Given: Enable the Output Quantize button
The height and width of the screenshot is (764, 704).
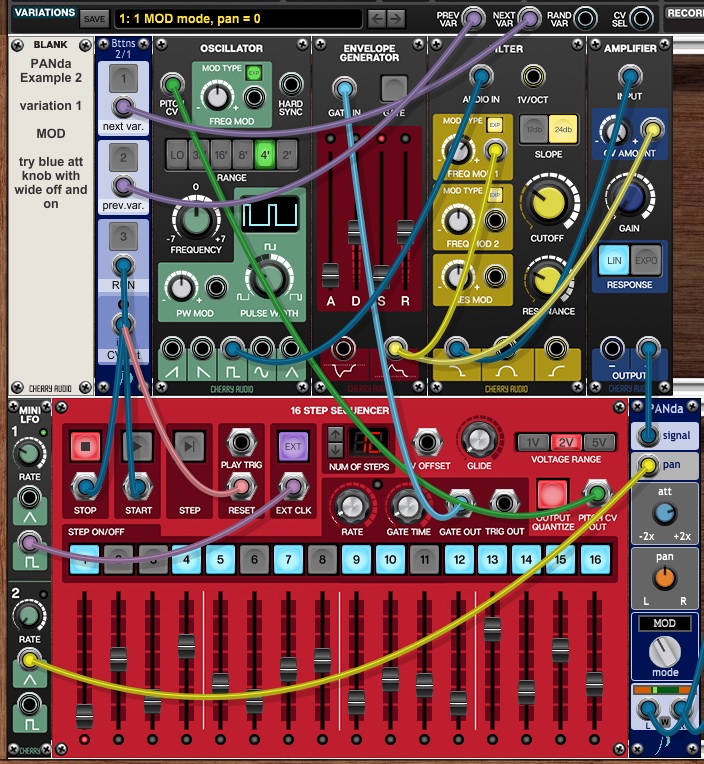Looking at the screenshot, I should [552, 494].
